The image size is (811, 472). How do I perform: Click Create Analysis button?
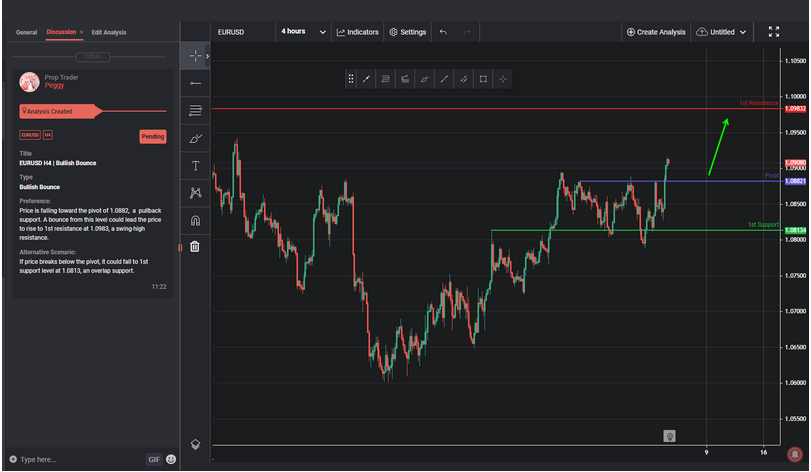656,32
